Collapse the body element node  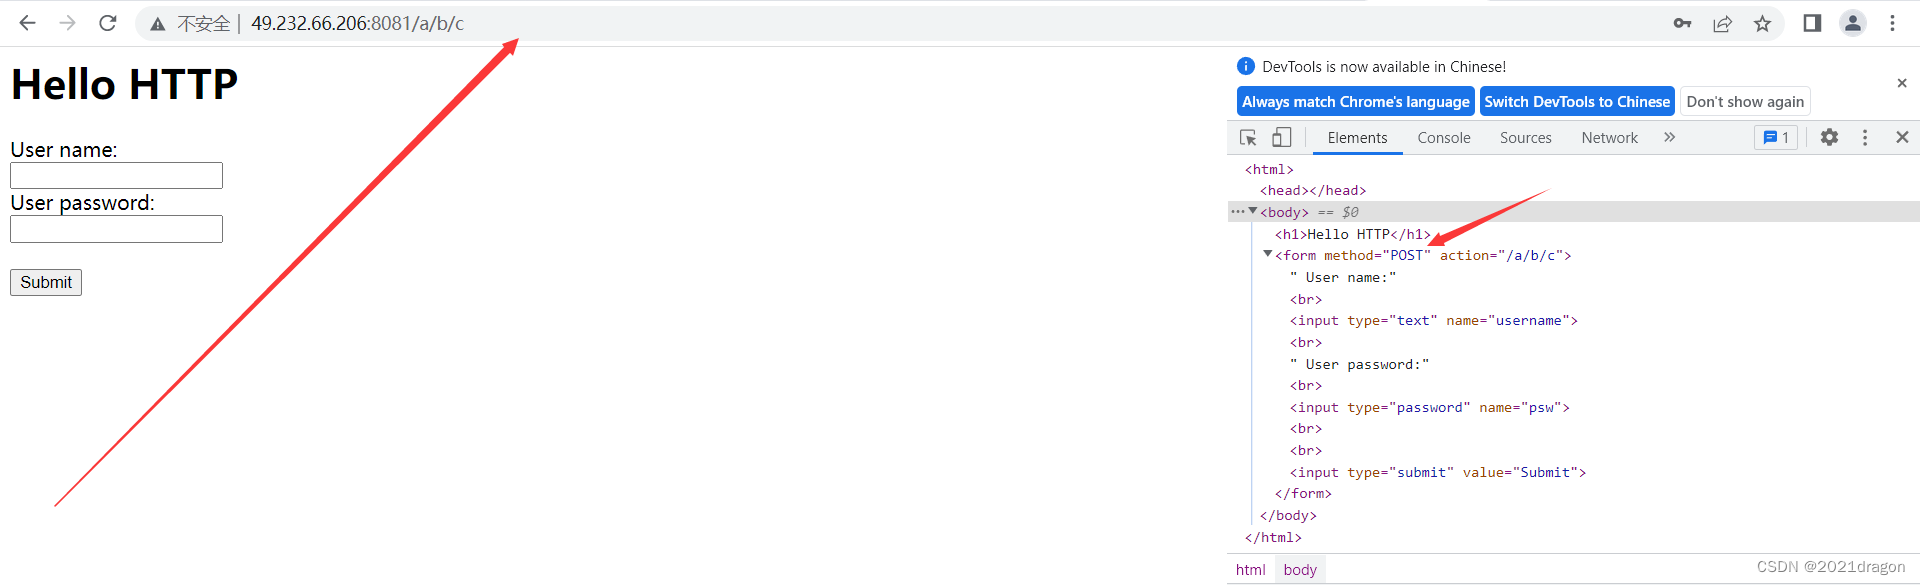click(x=1253, y=211)
